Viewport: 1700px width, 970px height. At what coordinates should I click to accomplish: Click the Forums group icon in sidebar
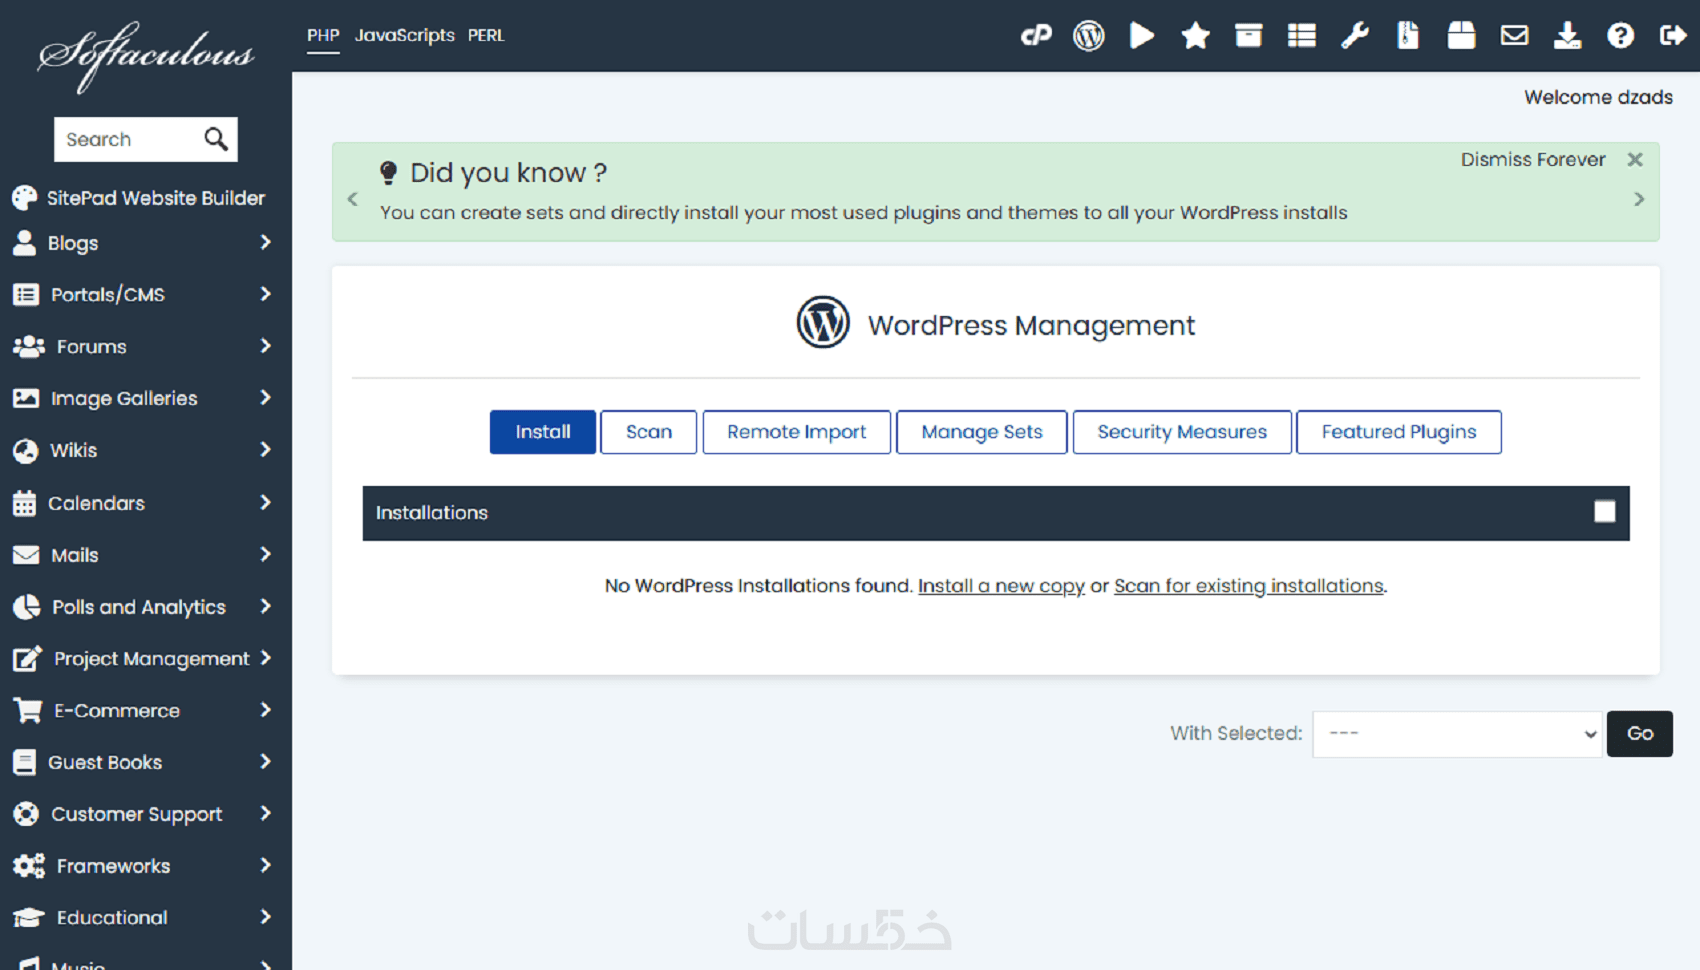28,346
